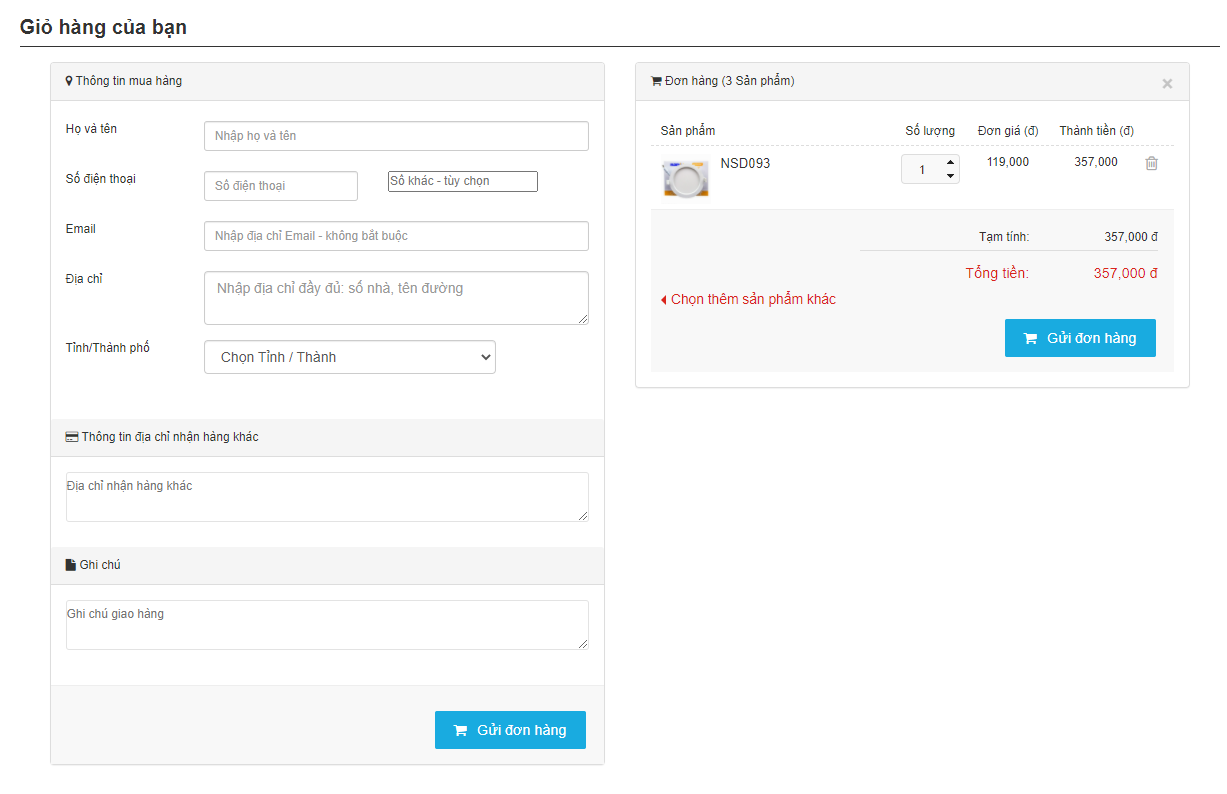Click the NSD093 product name
Image resolution: width=1227 pixels, height=794 pixels.
pyautogui.click(x=745, y=163)
